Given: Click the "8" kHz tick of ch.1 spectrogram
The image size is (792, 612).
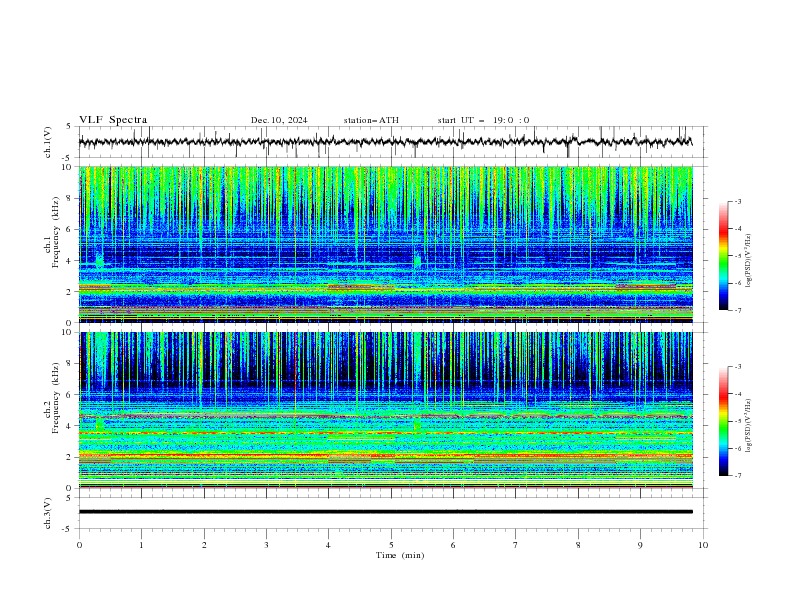Looking at the screenshot, I should 70,198.
